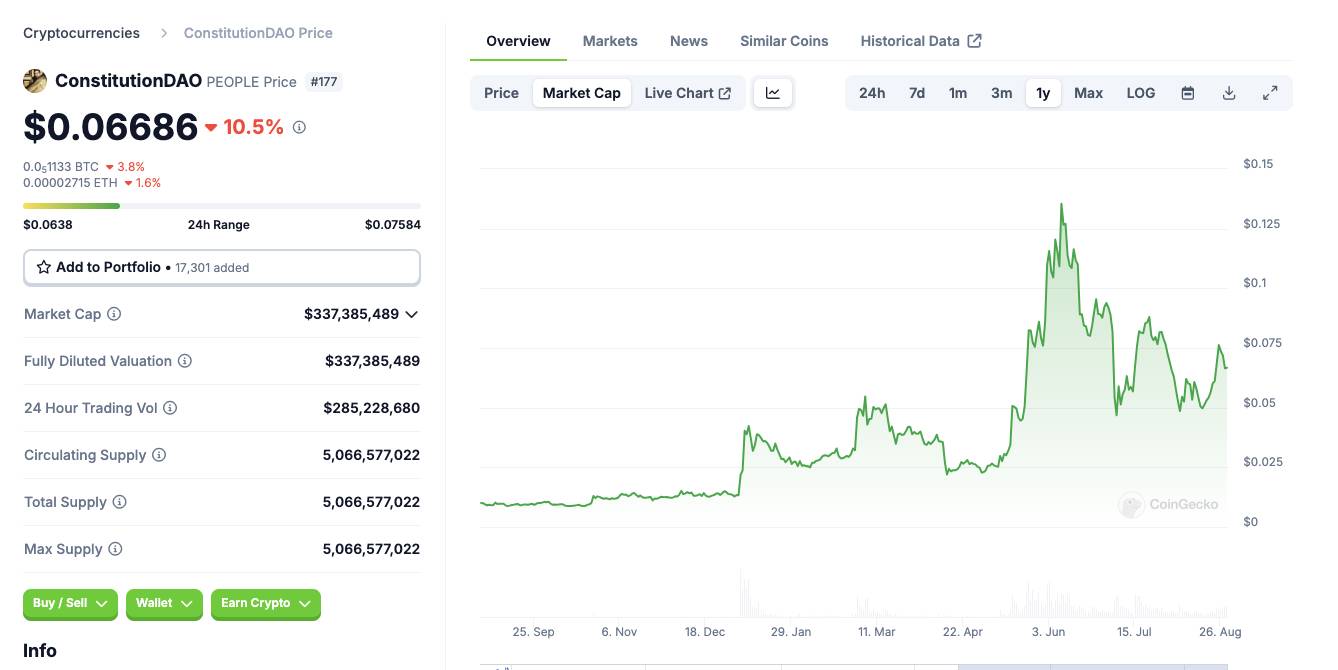
Task: Open the price change info icon
Action: [x=299, y=127]
